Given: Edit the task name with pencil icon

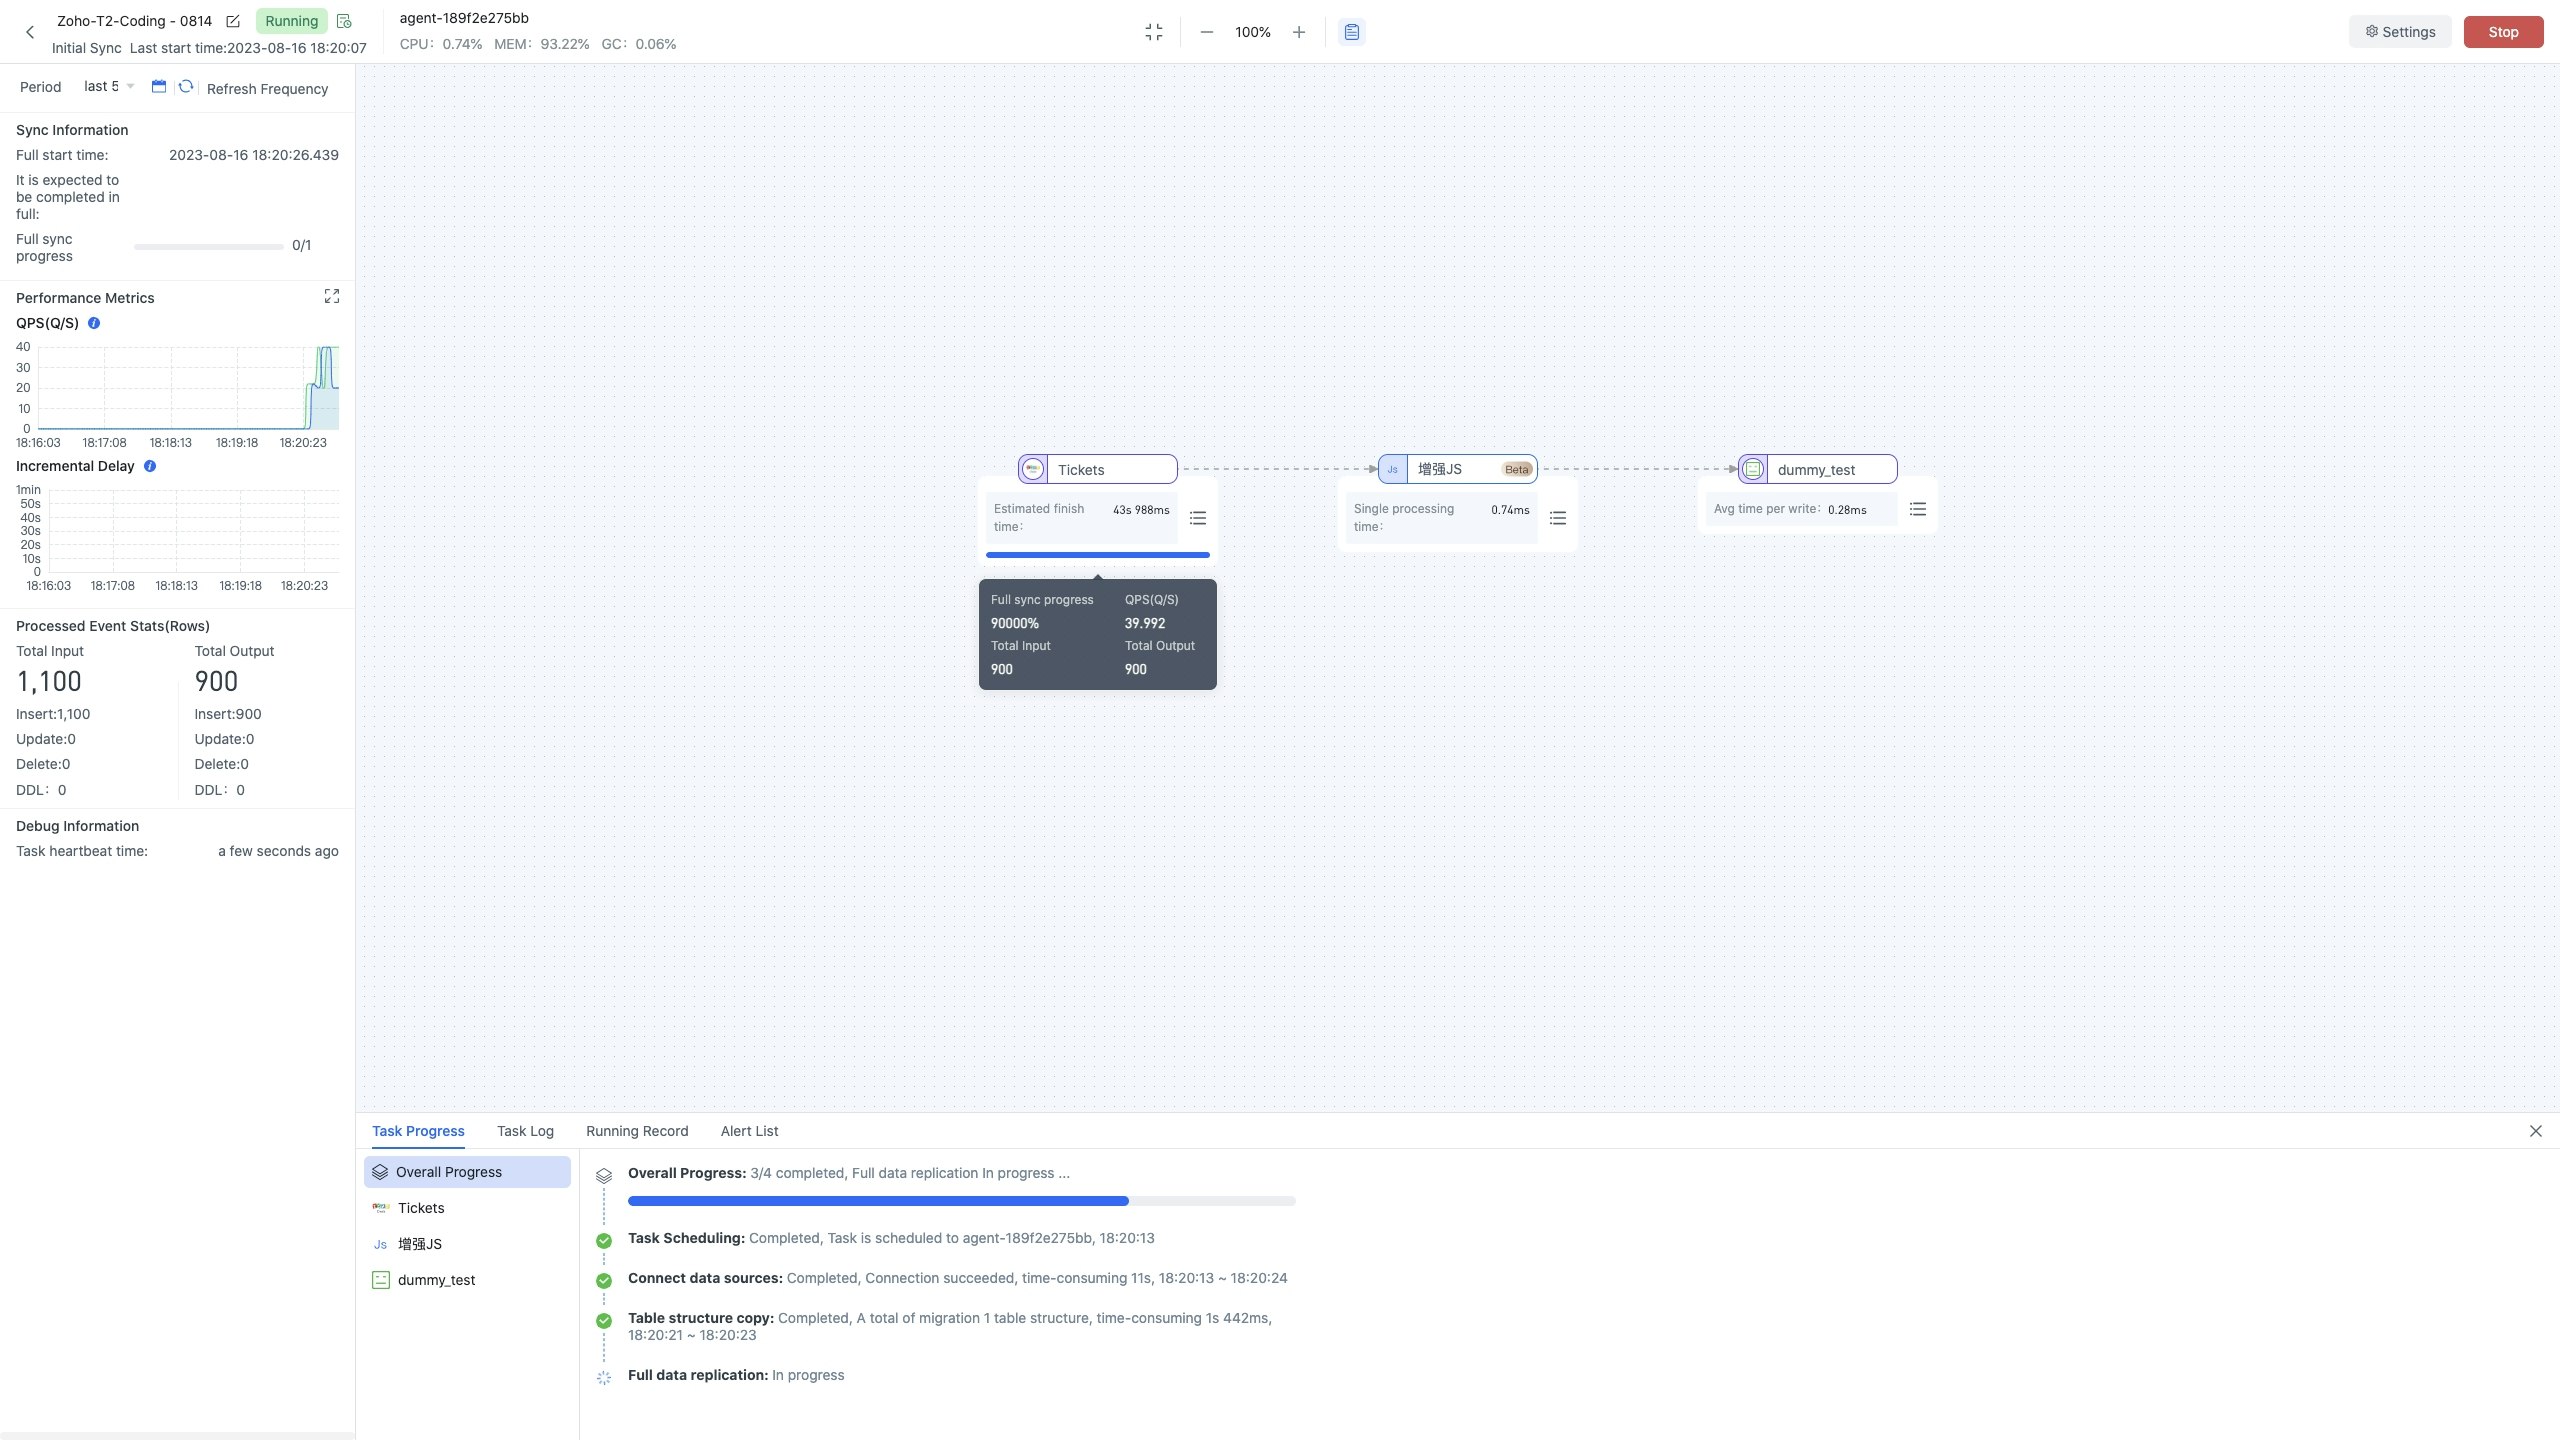Looking at the screenshot, I should click(x=233, y=21).
